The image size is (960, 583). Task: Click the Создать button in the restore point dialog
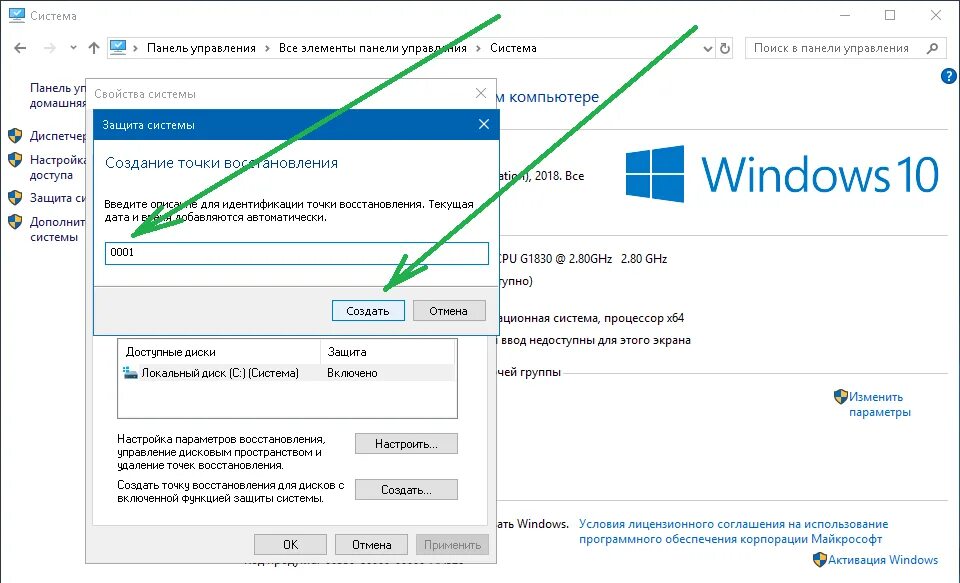tap(368, 310)
